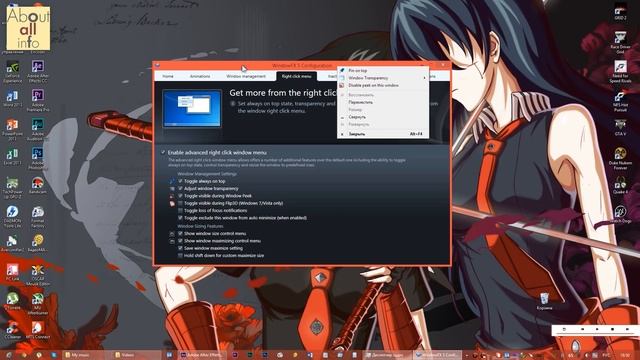Screen dimensions: 640x360
Task: Check Toggle loss of focus notifications
Action: click(180, 210)
